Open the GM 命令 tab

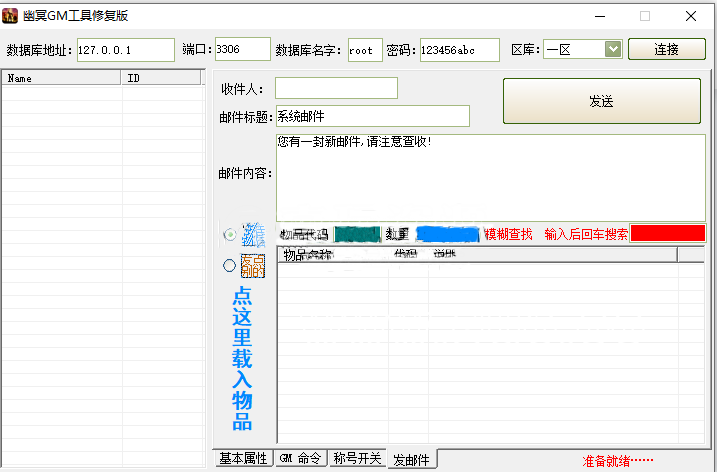300,459
